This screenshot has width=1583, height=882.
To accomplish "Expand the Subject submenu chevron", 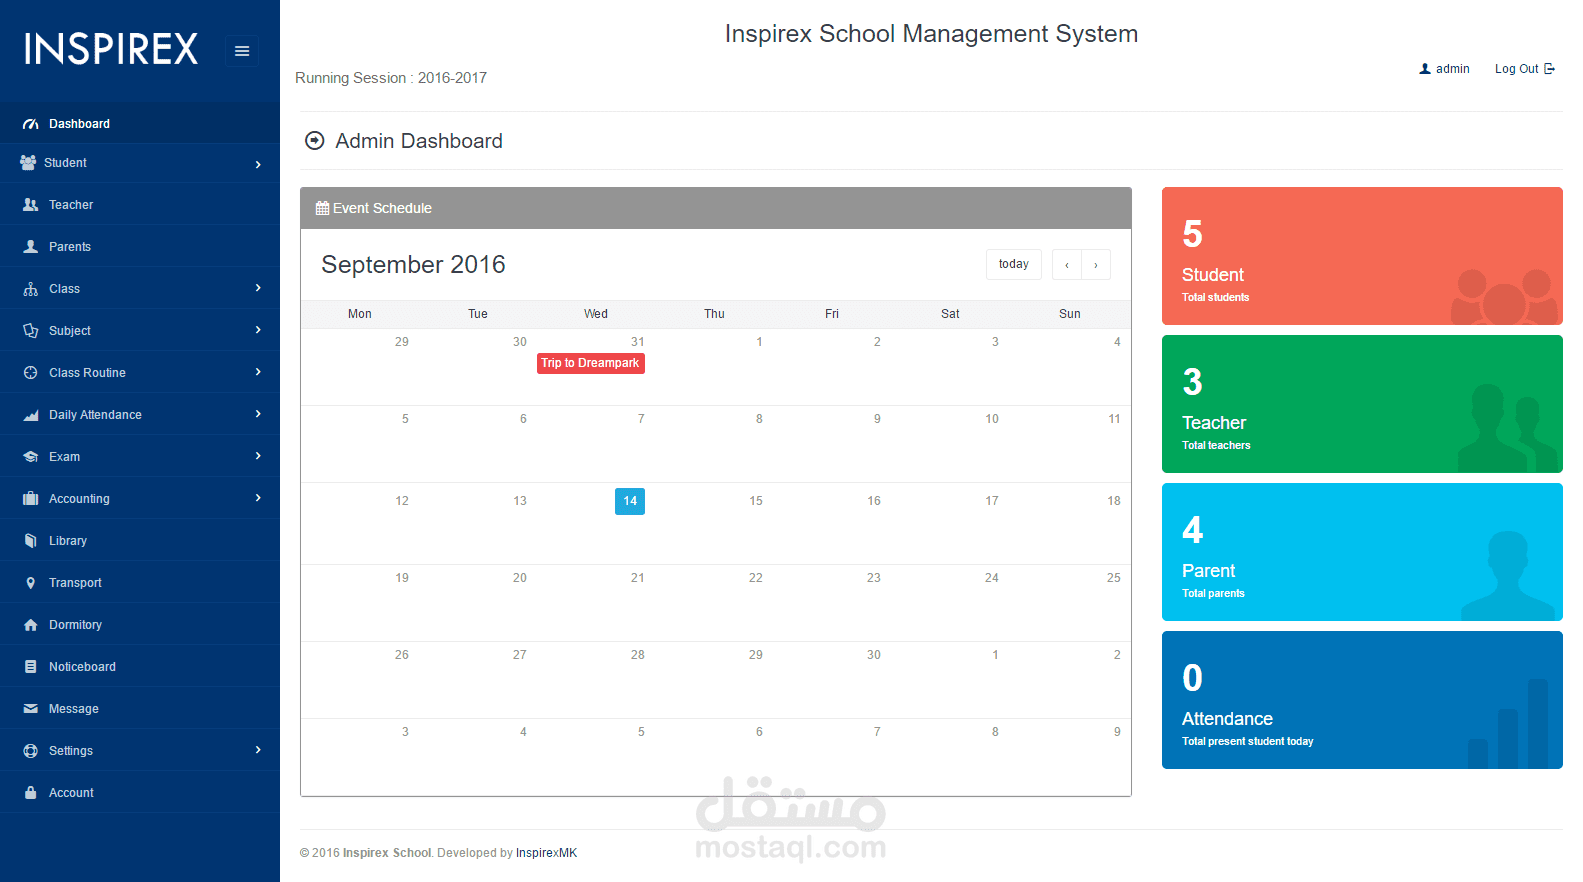I will [x=258, y=330].
